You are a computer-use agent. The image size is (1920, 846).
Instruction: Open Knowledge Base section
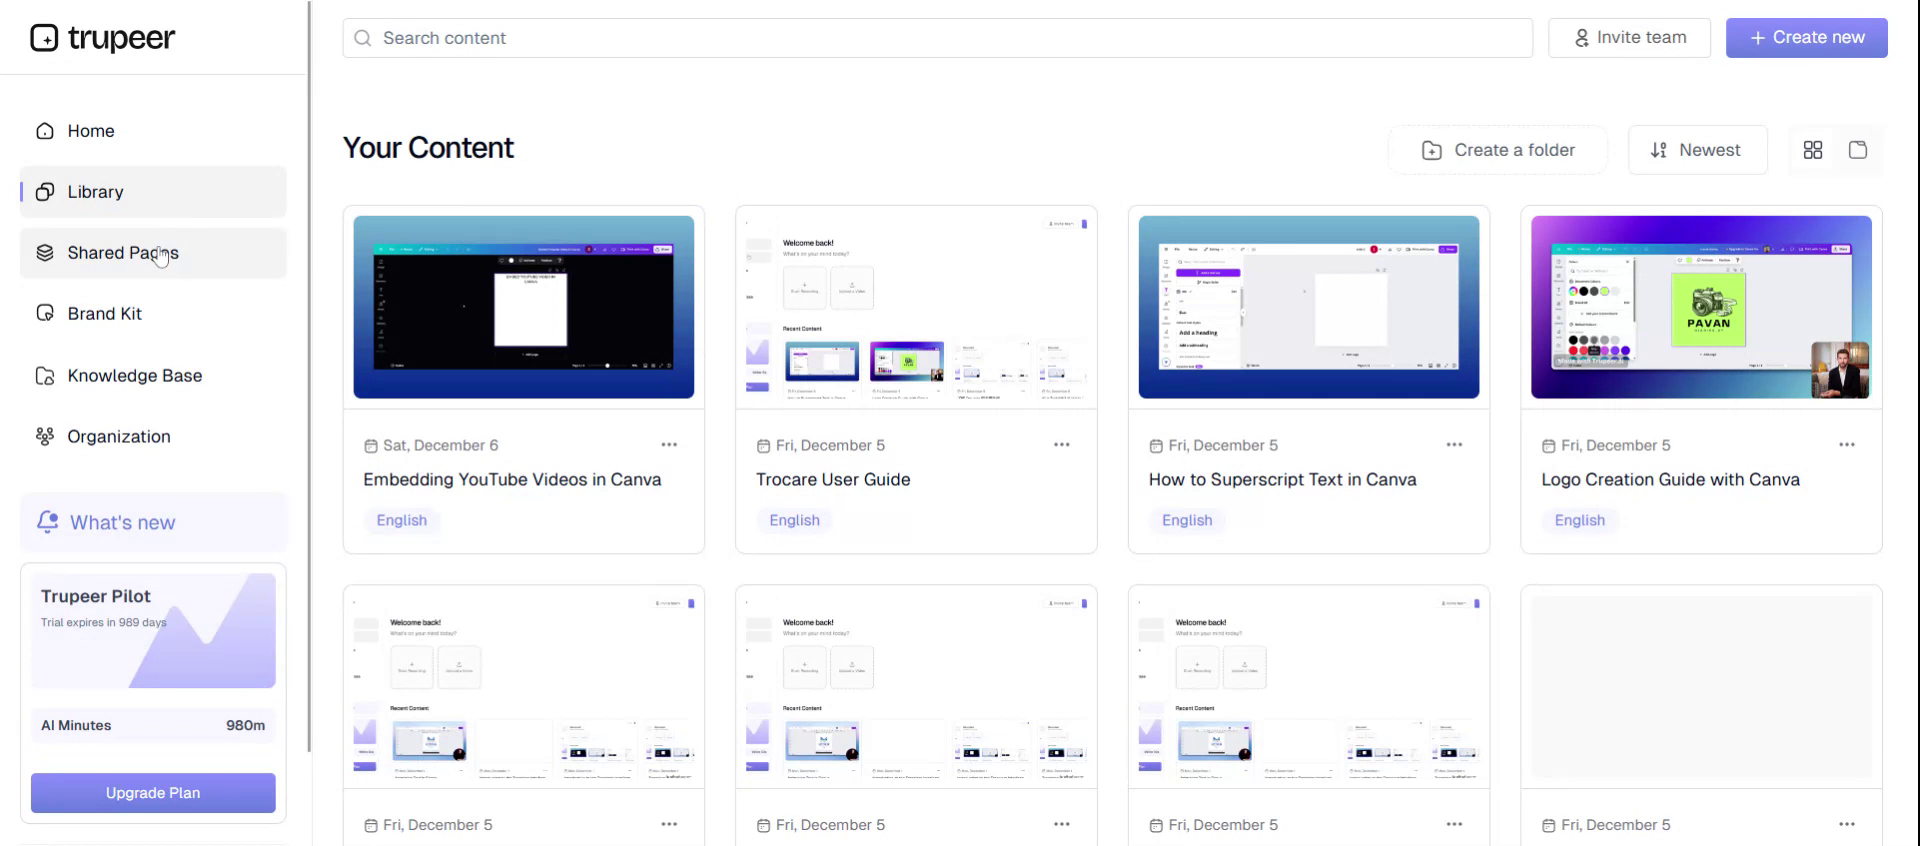(x=153, y=376)
